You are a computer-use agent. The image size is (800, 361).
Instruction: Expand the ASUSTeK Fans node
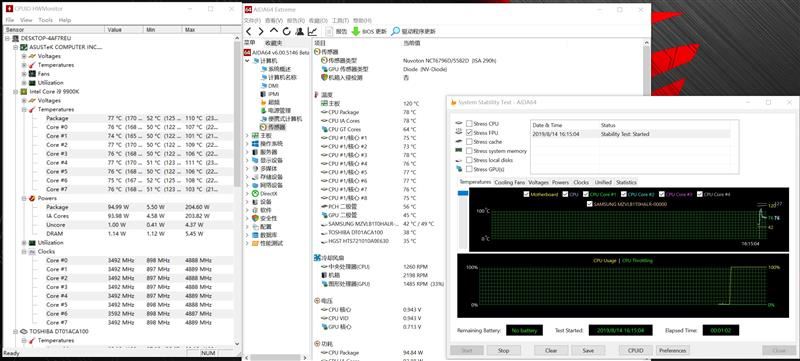(x=24, y=74)
